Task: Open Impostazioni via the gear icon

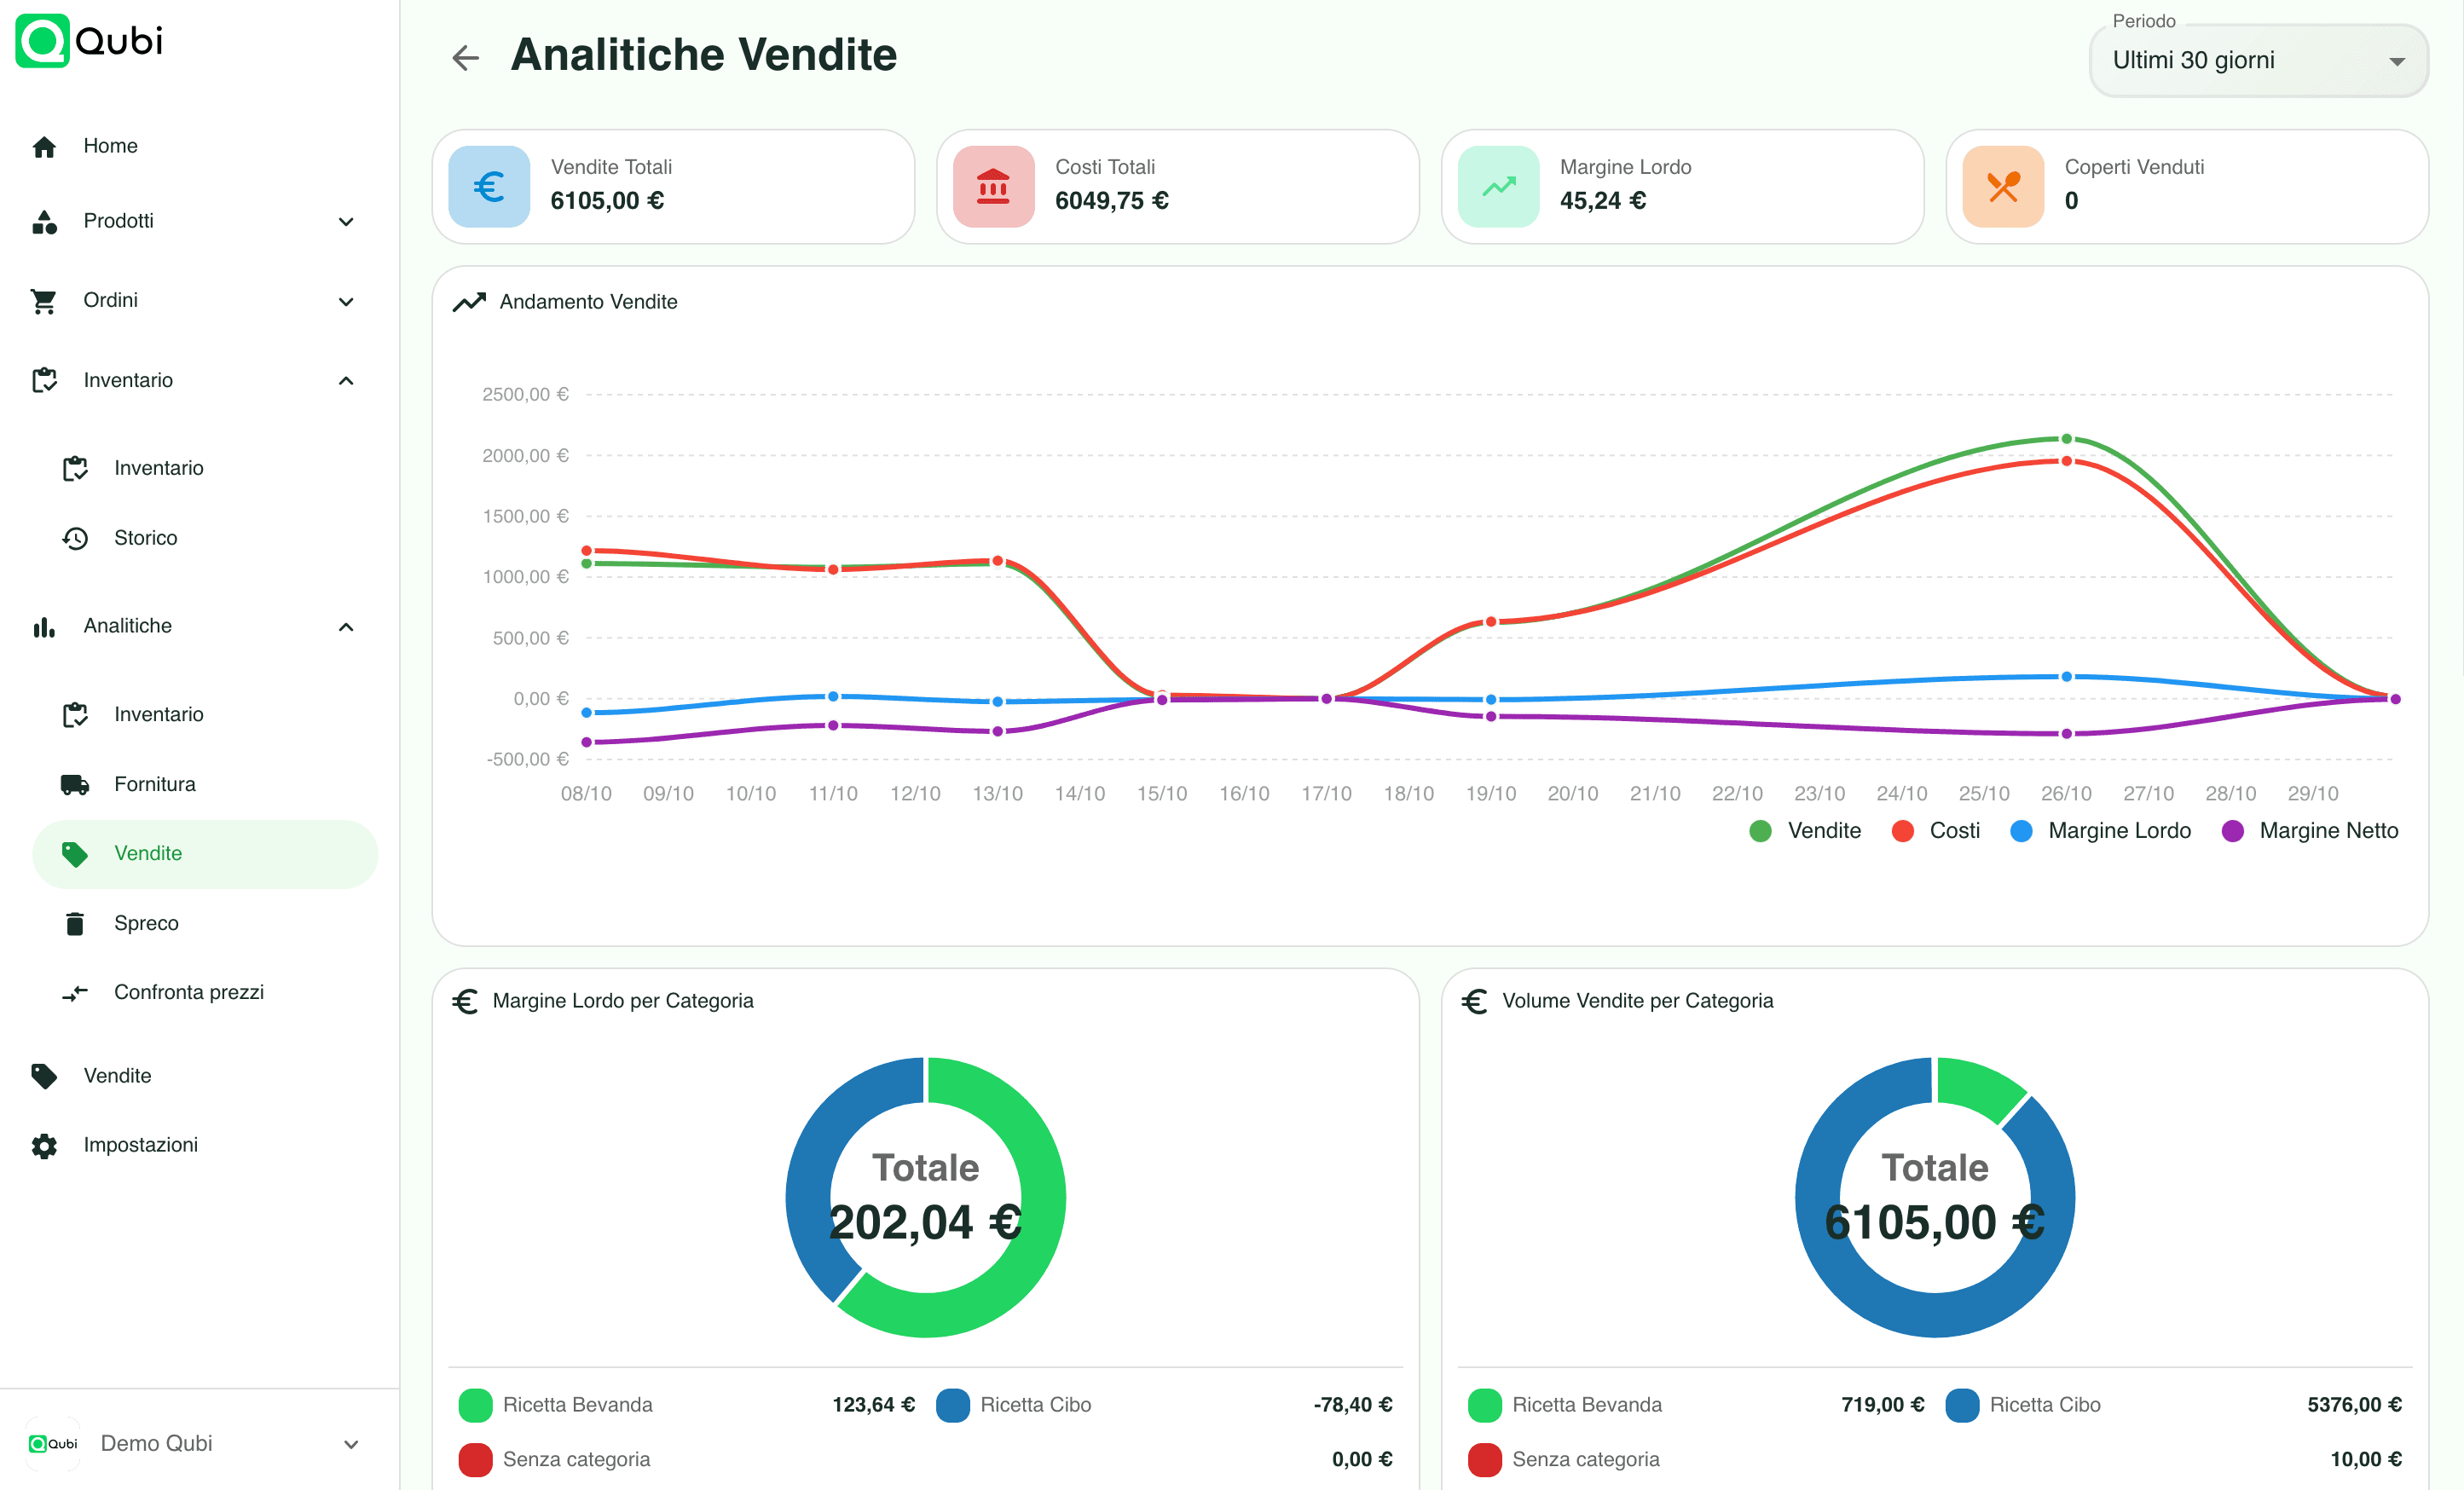Action: point(45,1145)
